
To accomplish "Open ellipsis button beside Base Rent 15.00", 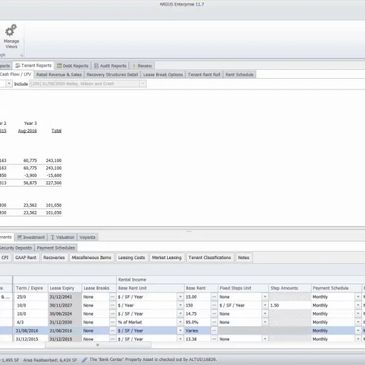I will coord(214,297).
